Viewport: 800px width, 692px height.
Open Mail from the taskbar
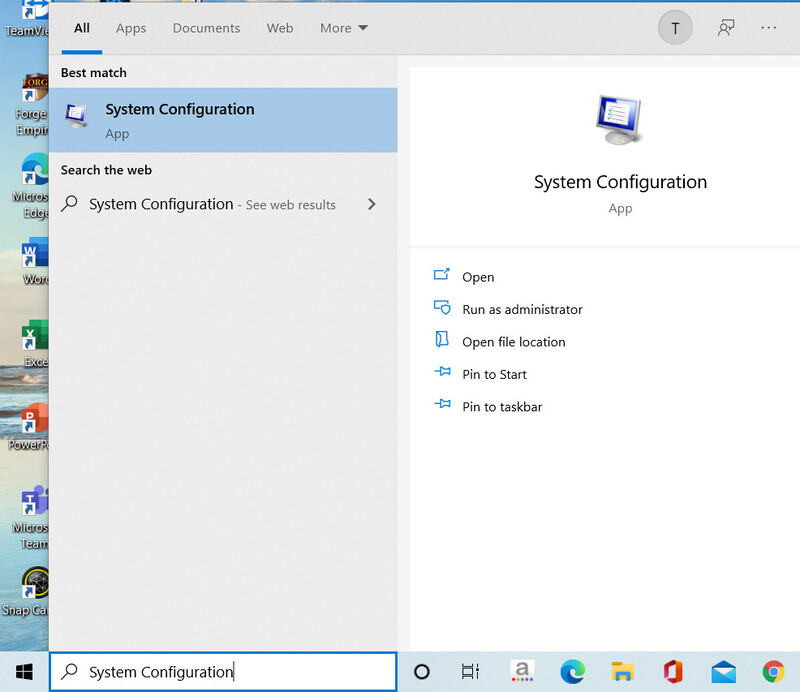pyautogui.click(x=723, y=672)
